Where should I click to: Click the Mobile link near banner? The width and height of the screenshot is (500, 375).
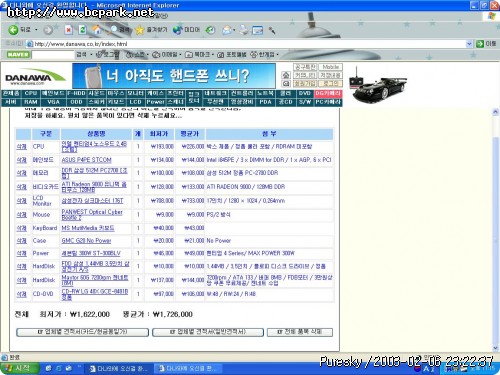pyautogui.click(x=330, y=67)
